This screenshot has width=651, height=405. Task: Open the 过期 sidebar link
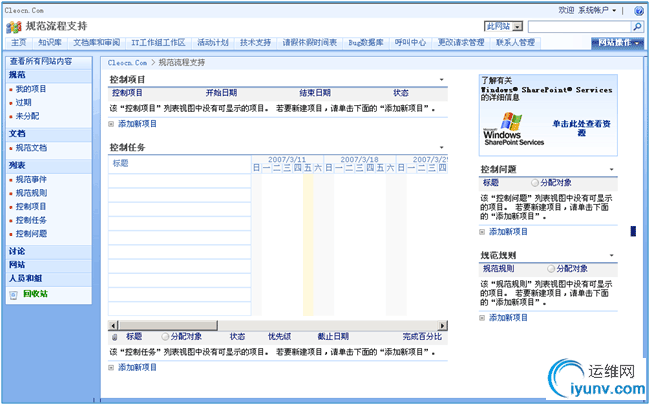[23, 103]
